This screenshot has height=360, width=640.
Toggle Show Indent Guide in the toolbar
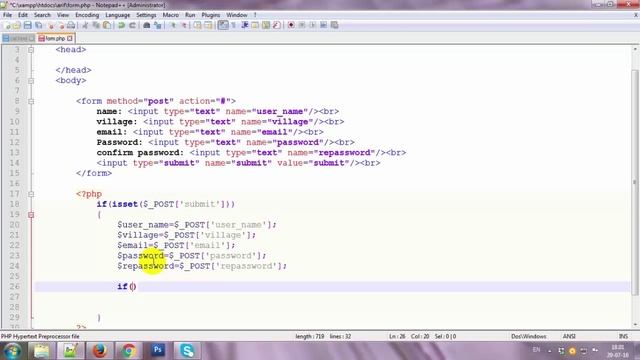click(244, 25)
